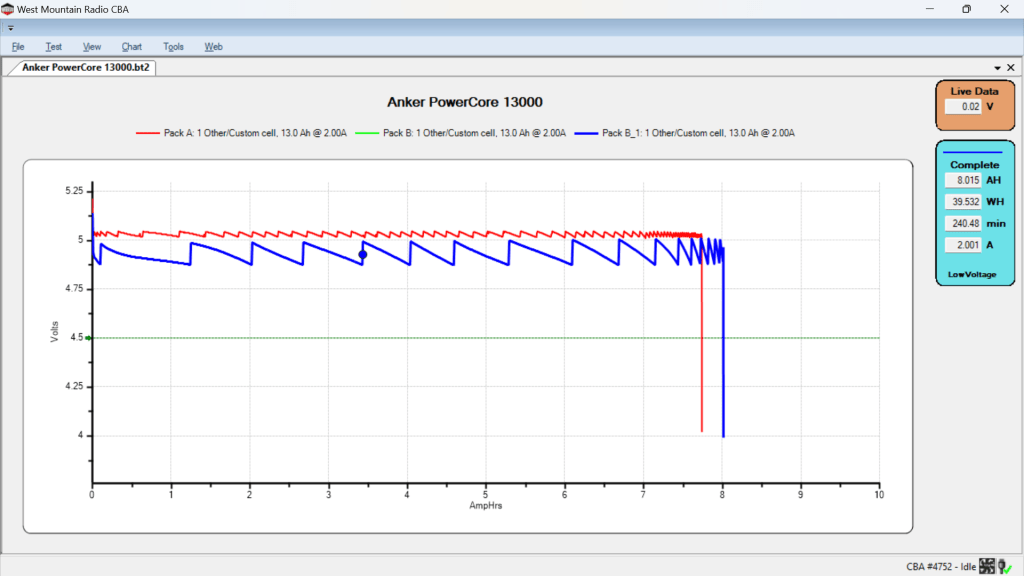Click the AH value field showing 8.015

[x=964, y=180]
